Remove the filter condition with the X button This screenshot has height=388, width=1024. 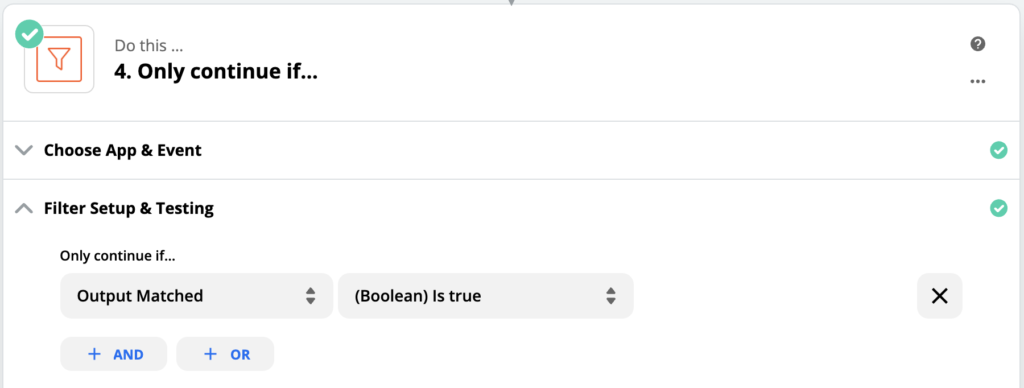tap(940, 296)
